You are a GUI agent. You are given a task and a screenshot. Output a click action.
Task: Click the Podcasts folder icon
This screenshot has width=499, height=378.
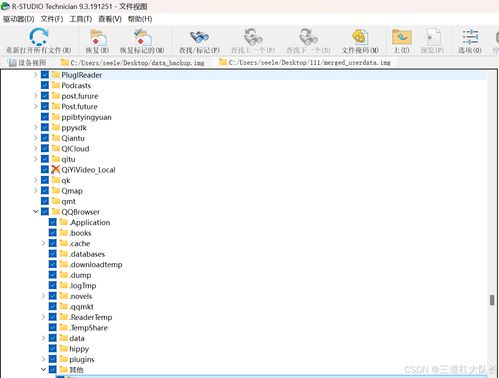coord(56,85)
